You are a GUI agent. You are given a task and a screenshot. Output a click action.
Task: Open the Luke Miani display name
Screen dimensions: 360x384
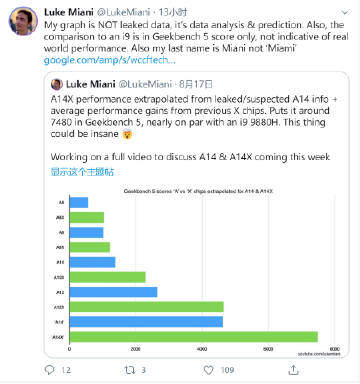coord(69,12)
